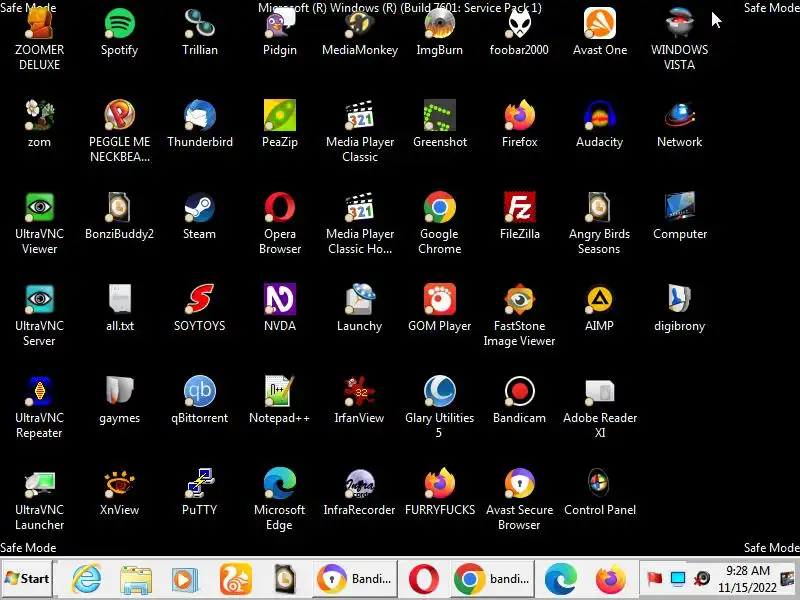Click the Start button on taskbar
The height and width of the screenshot is (600, 800).
[27, 579]
